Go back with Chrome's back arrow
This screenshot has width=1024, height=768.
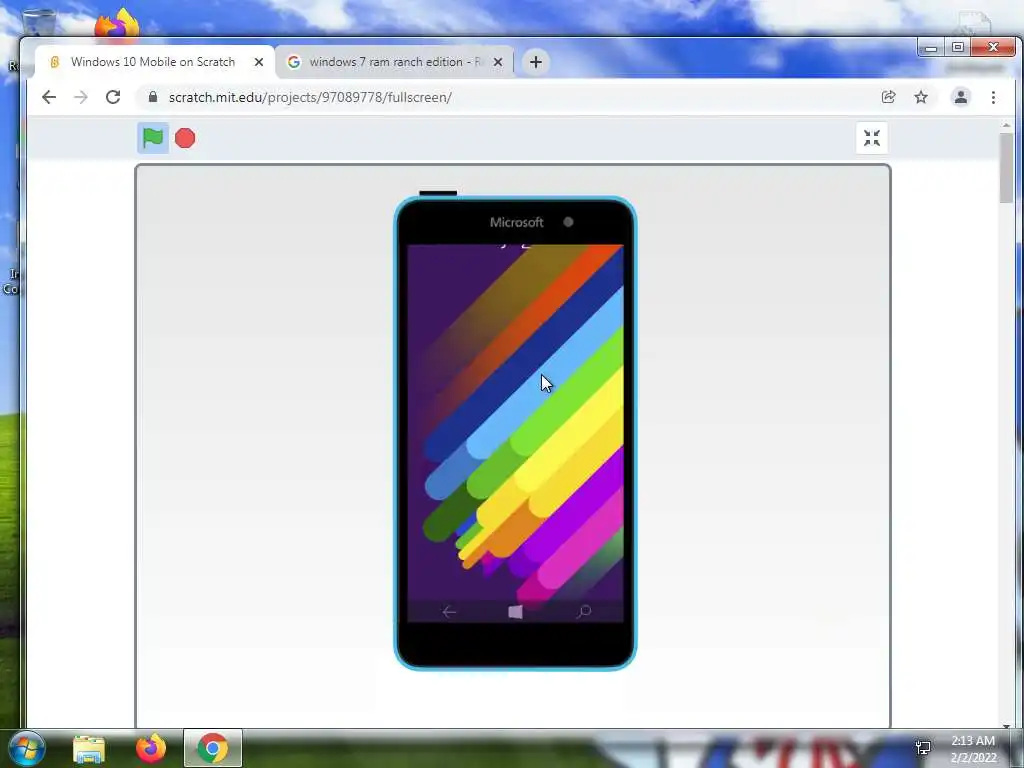[49, 97]
